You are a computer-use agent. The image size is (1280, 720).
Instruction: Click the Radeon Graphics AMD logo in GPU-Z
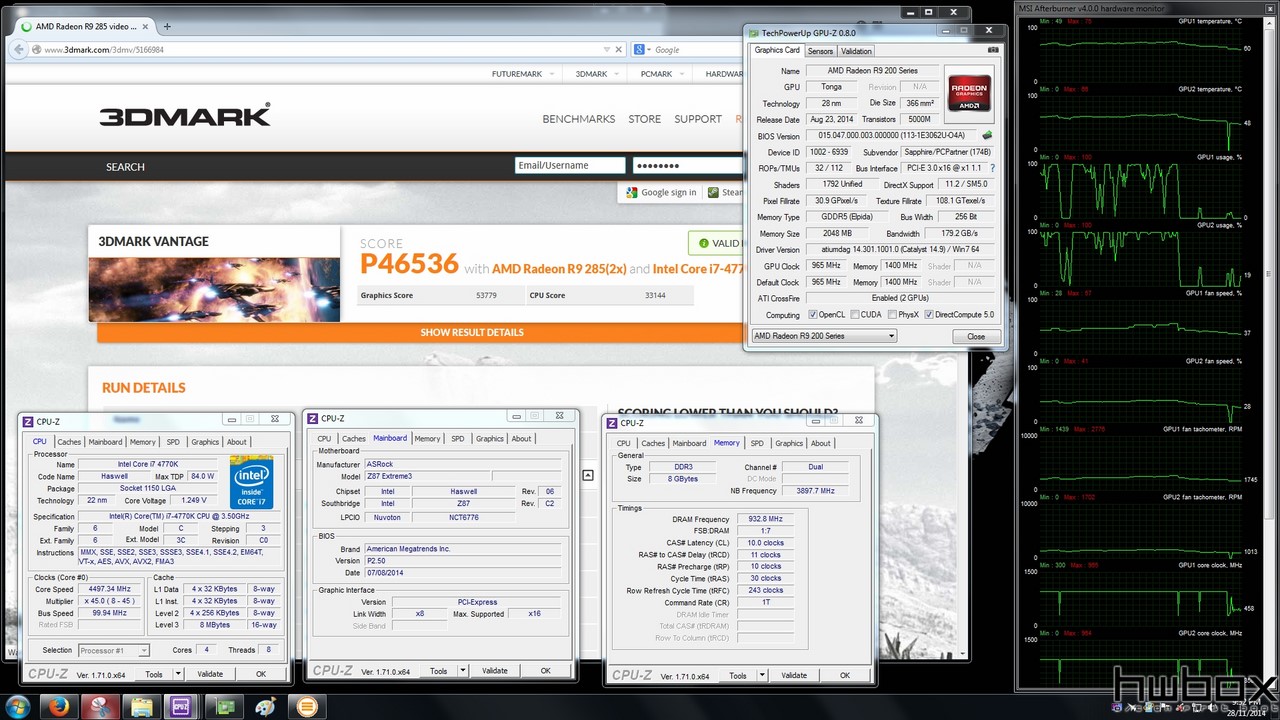click(x=969, y=93)
